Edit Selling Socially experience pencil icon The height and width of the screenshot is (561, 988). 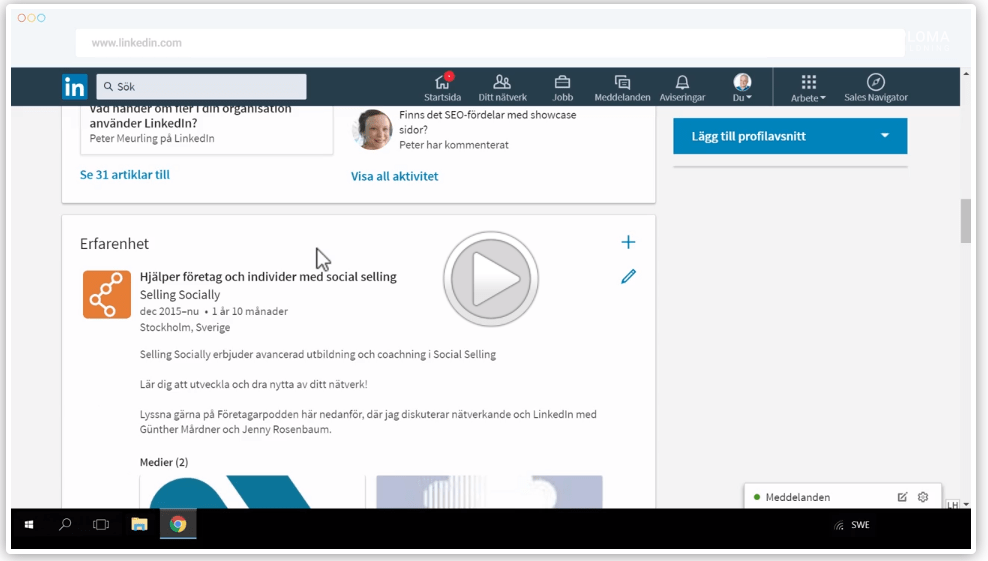628,277
